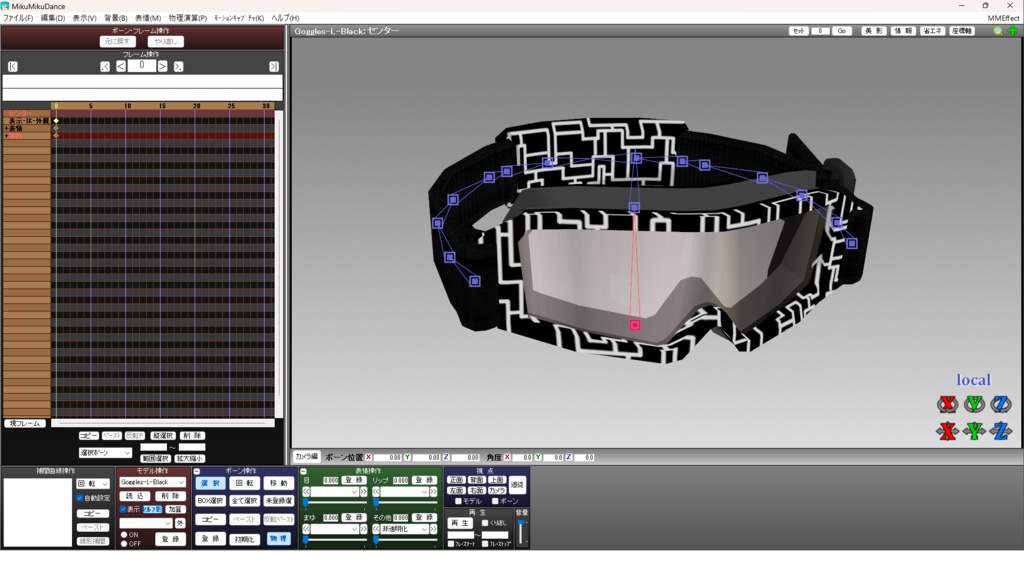Click the frame 0 keyframe diamond in 表示・IK・外観 row
The image size is (1024, 576).
(x=56, y=121)
